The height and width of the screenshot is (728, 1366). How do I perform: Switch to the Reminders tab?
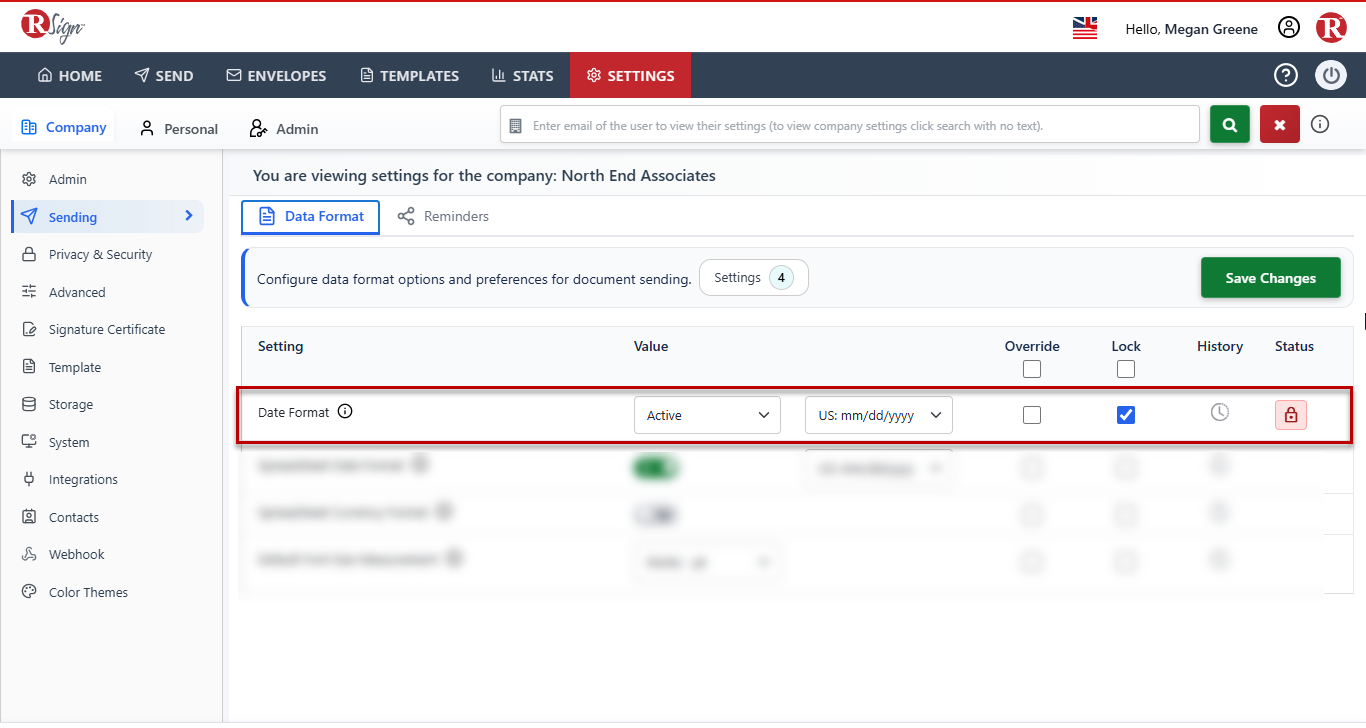443,216
